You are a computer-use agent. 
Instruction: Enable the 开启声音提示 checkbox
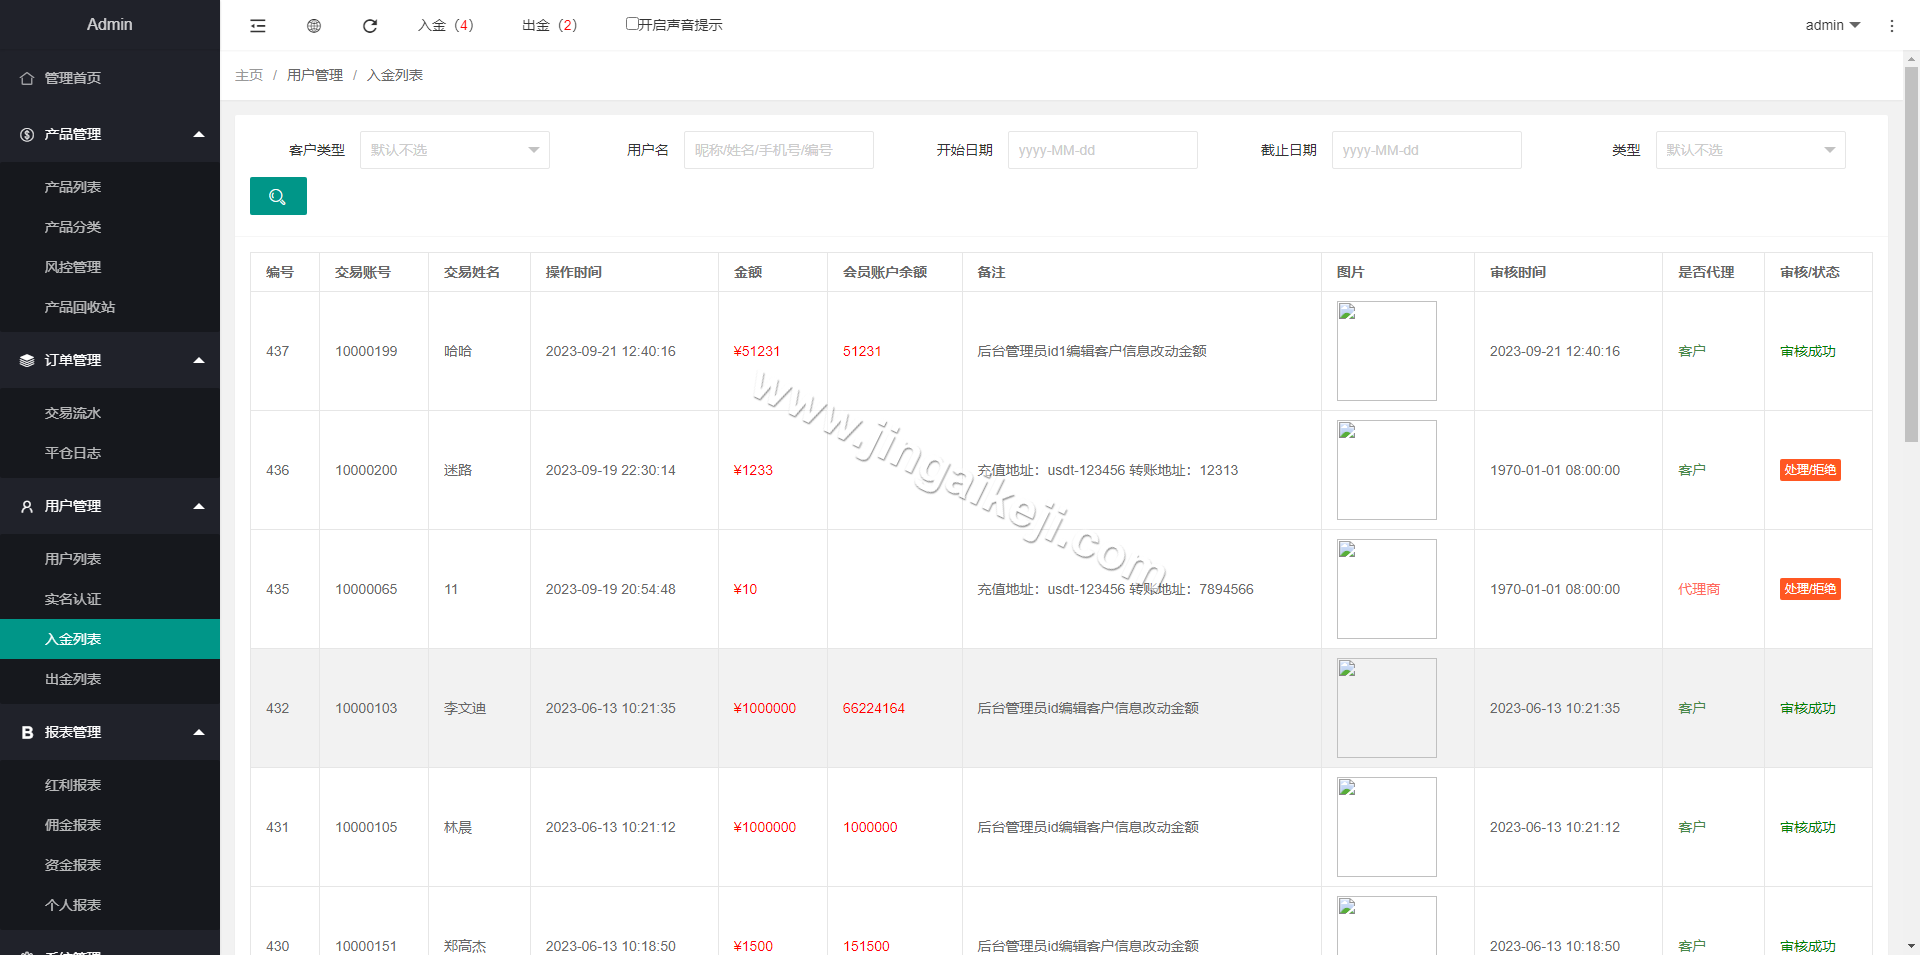pyautogui.click(x=632, y=23)
